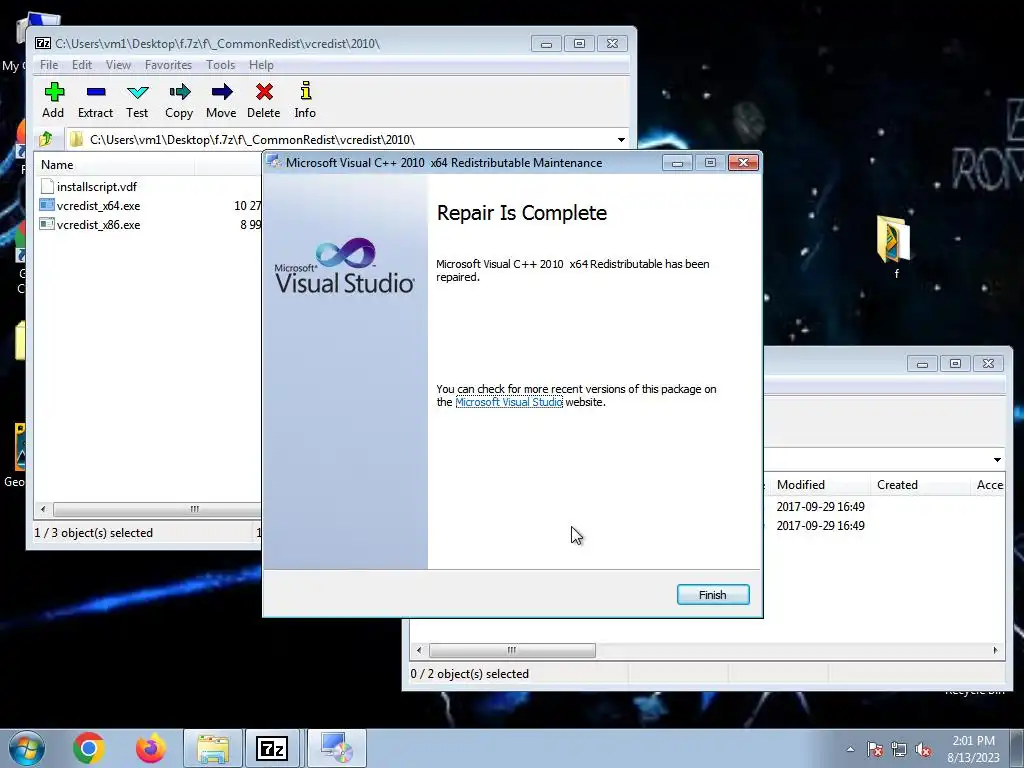Expand the 7-Zip address path dropdown
Screen dimensions: 1024x768
click(621, 140)
